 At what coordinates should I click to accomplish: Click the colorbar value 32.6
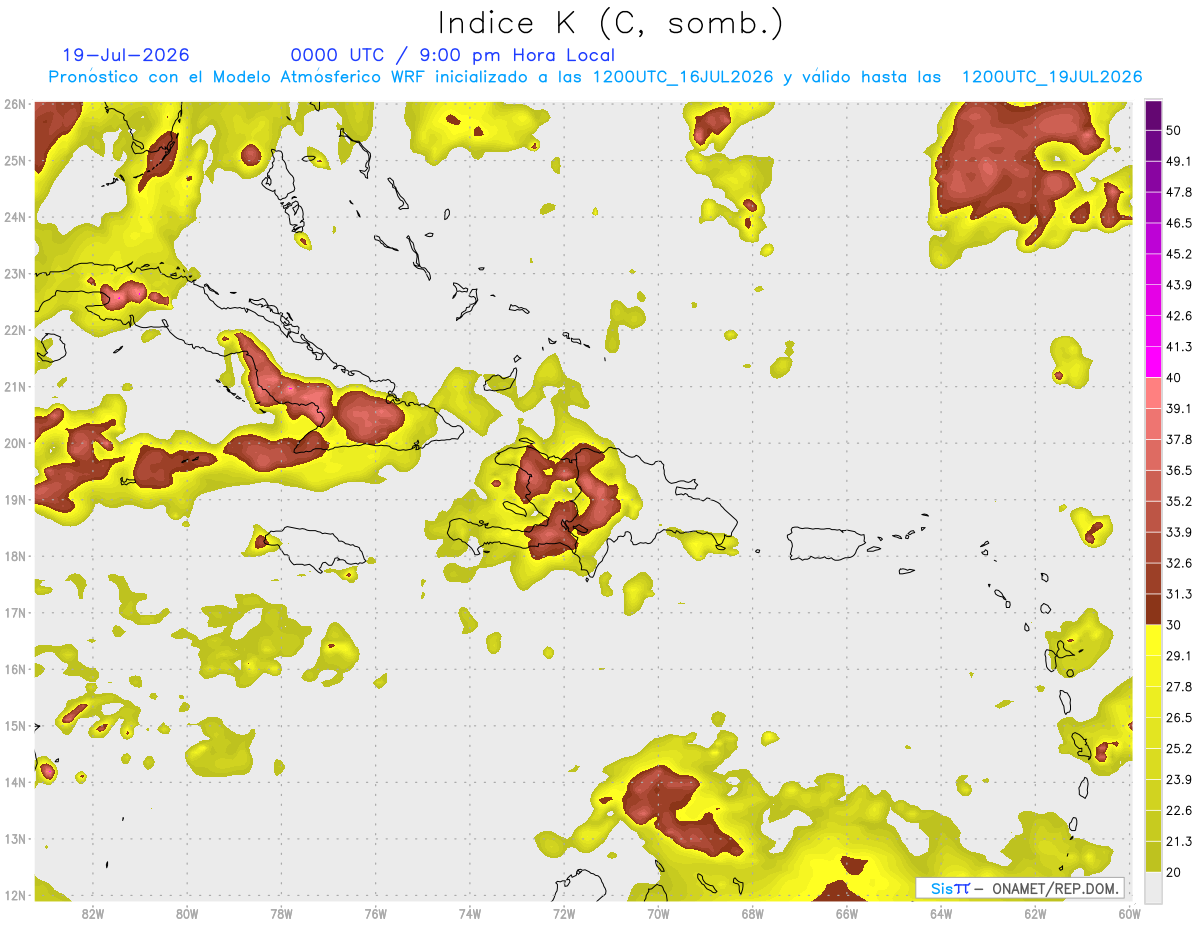(x=1179, y=564)
